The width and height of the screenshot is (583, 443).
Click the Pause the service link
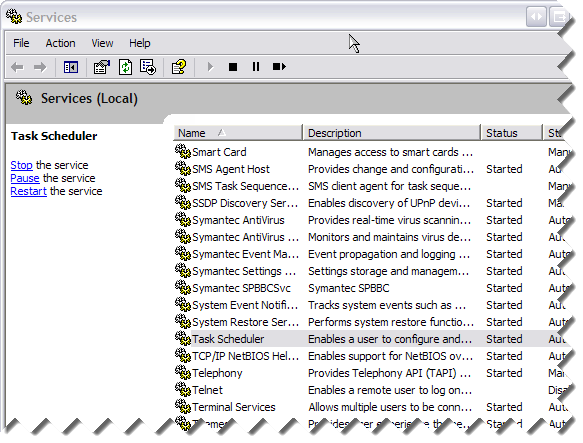(x=25, y=178)
